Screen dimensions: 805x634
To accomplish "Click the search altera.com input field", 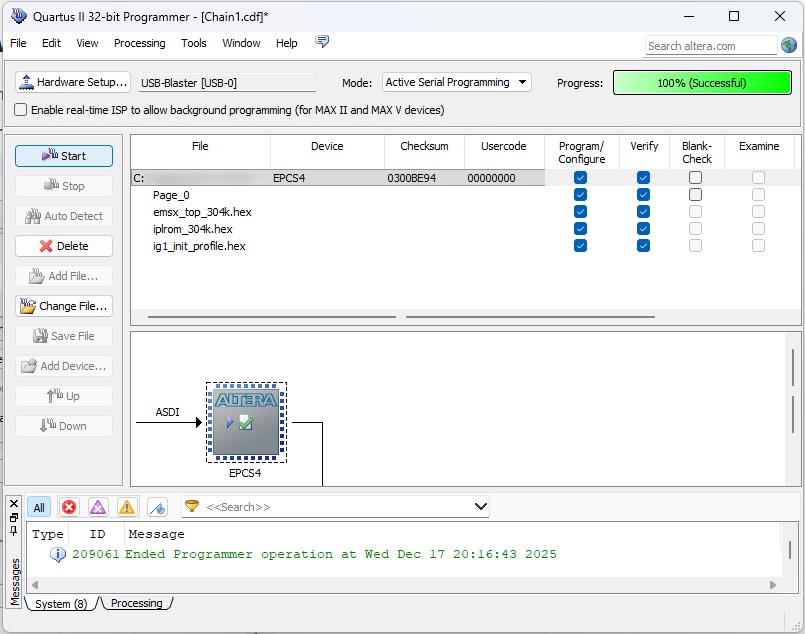I will tap(710, 45).
